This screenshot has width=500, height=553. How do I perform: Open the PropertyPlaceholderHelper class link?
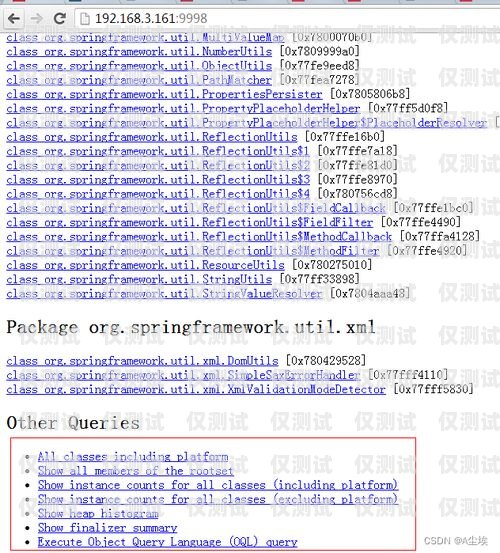[x=183, y=109]
